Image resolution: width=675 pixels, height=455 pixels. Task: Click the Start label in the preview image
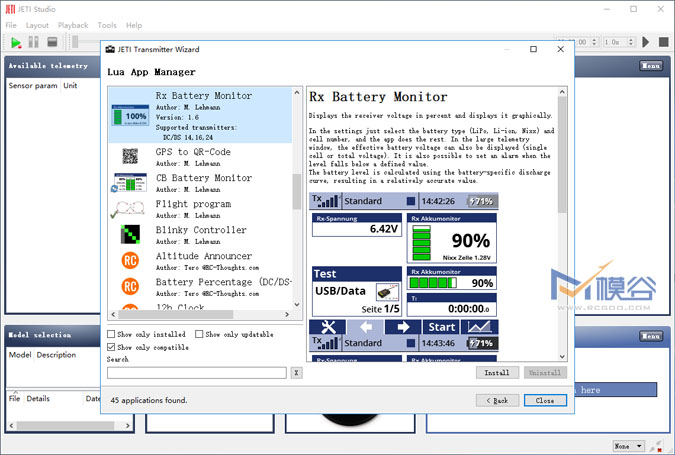coord(441,327)
